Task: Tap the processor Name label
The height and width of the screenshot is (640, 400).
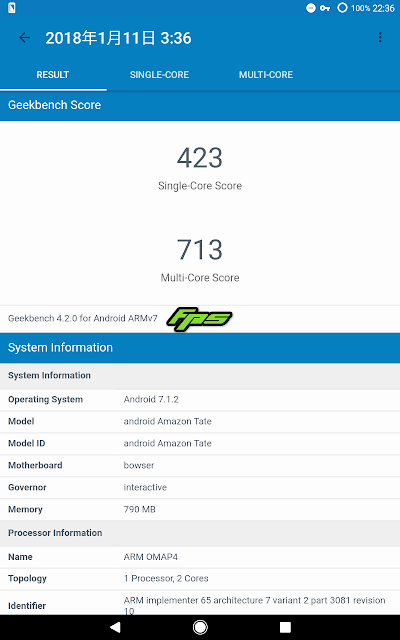Action: [x=20, y=557]
